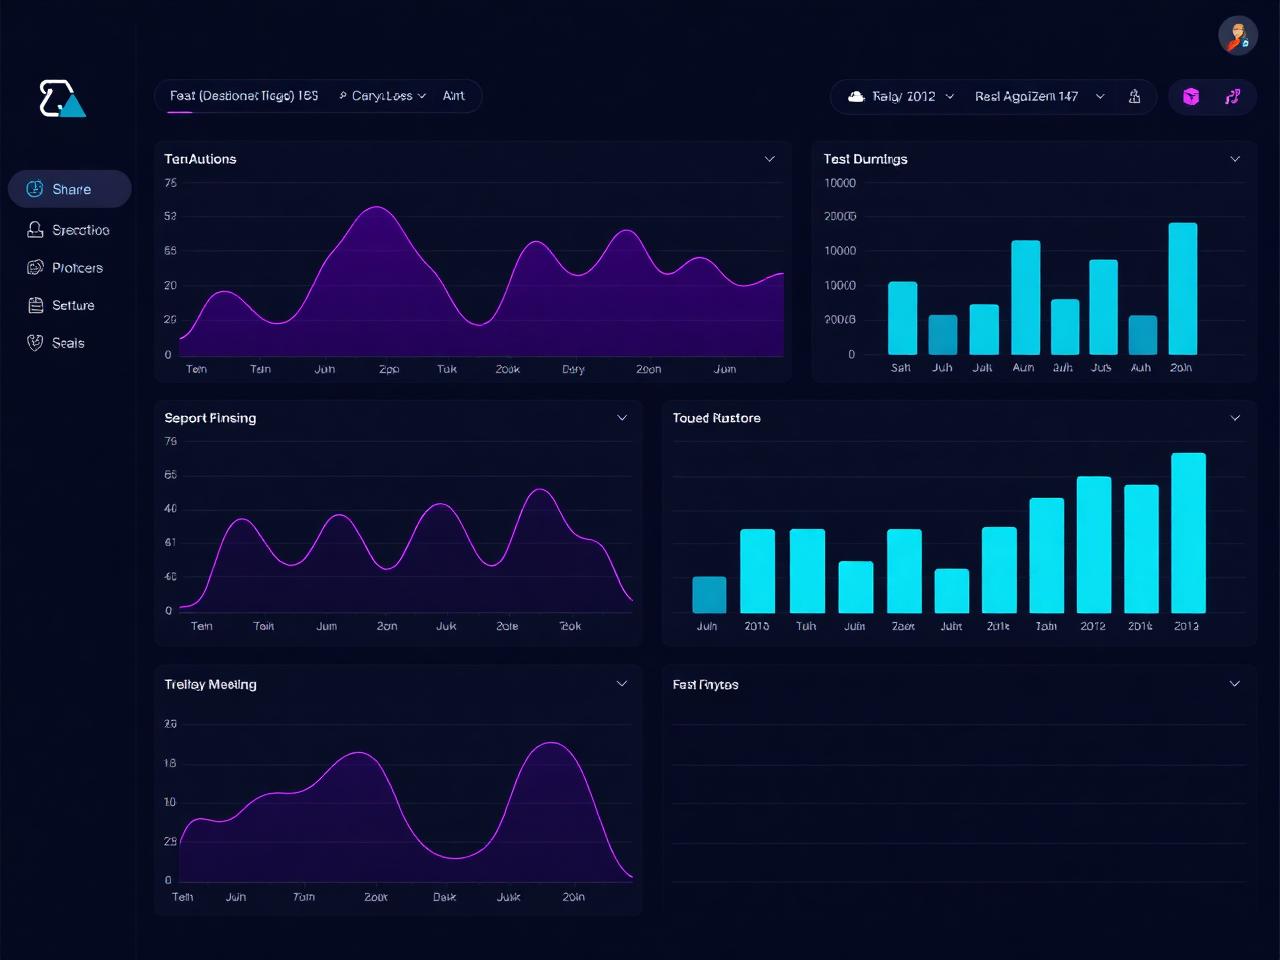Collapse the TanAutions panel chevron

click(x=770, y=159)
